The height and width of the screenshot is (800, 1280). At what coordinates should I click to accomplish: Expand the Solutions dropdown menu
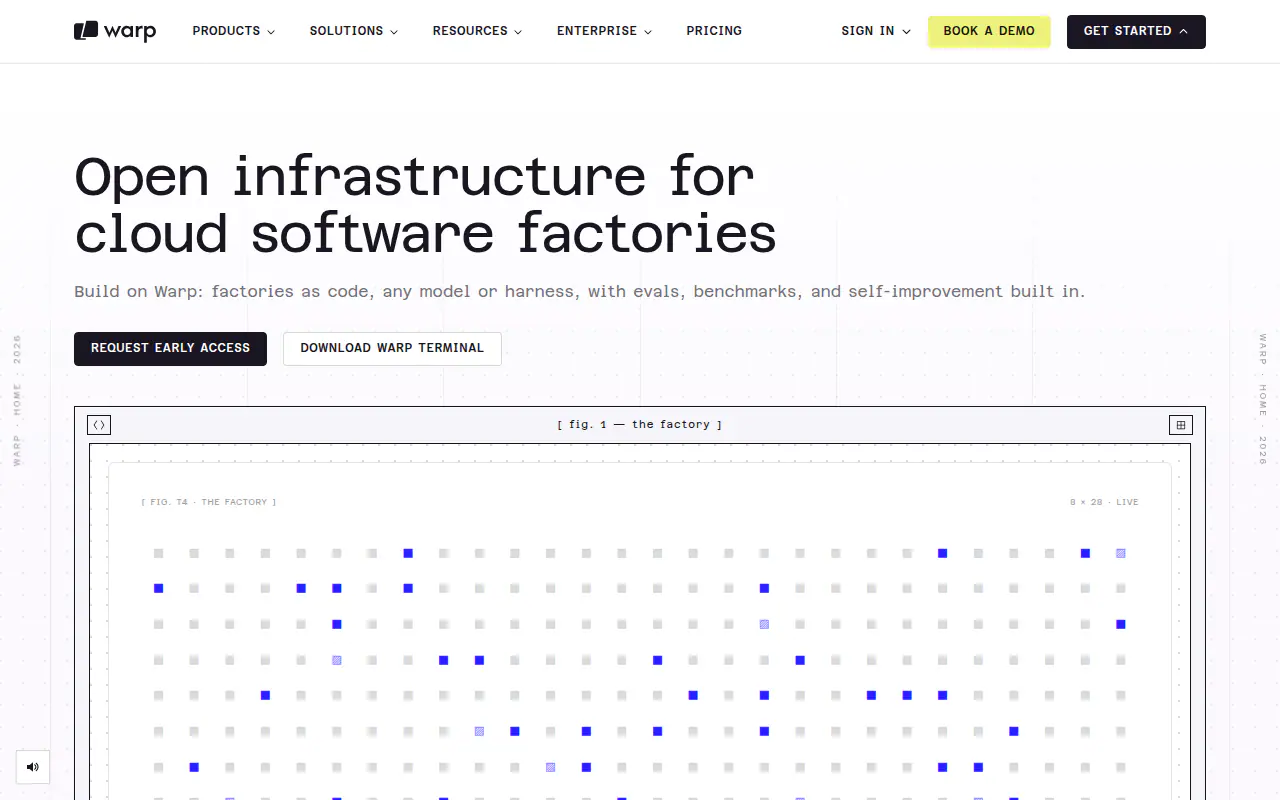353,31
